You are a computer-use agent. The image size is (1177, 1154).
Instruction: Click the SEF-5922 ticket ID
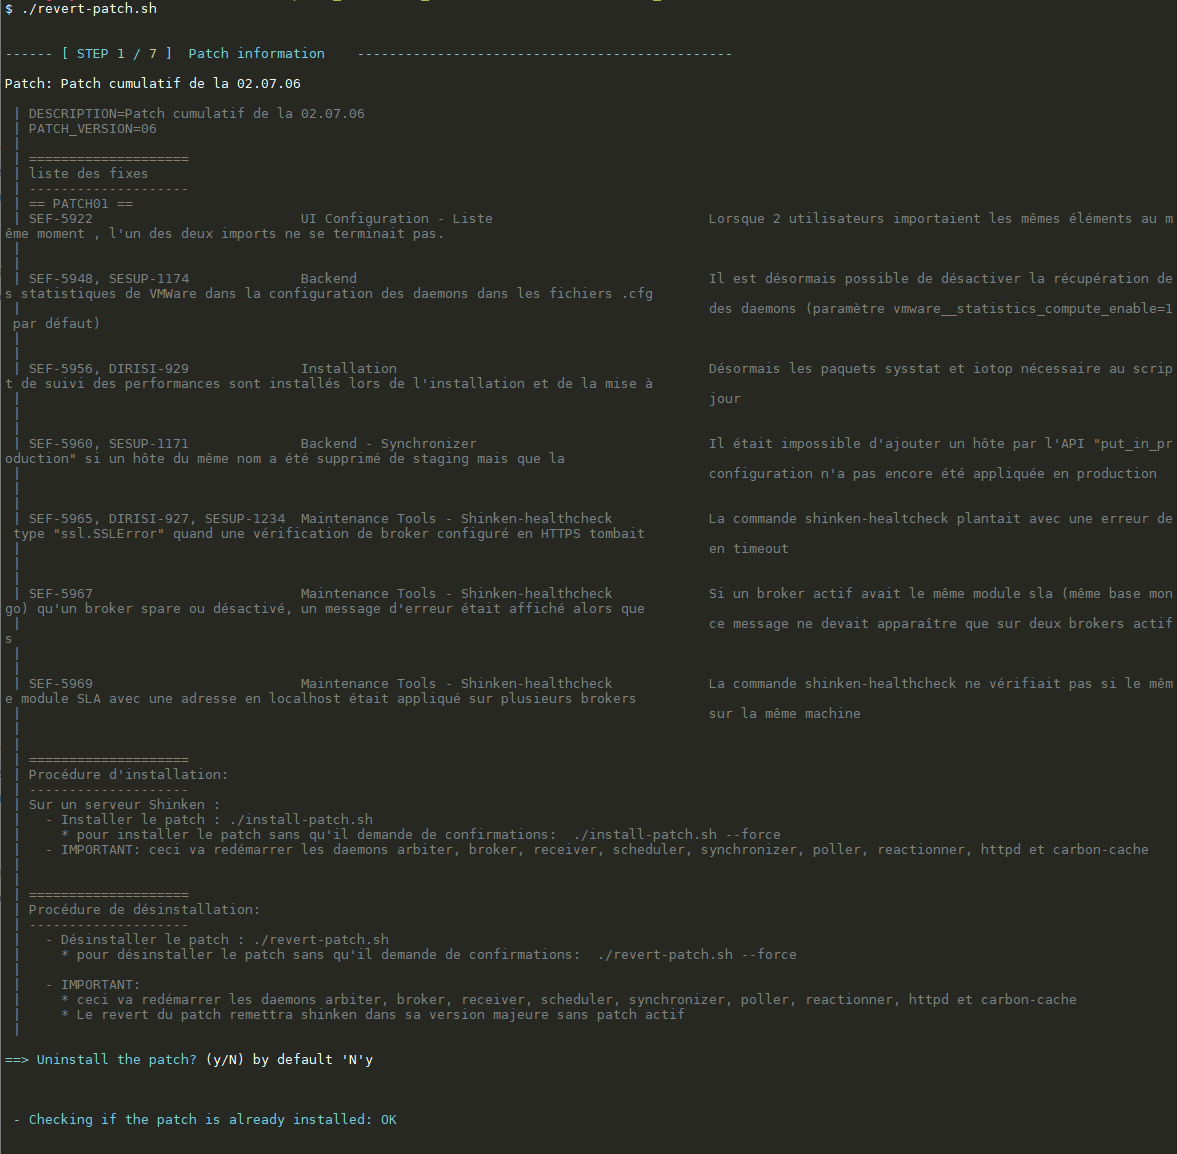point(60,219)
